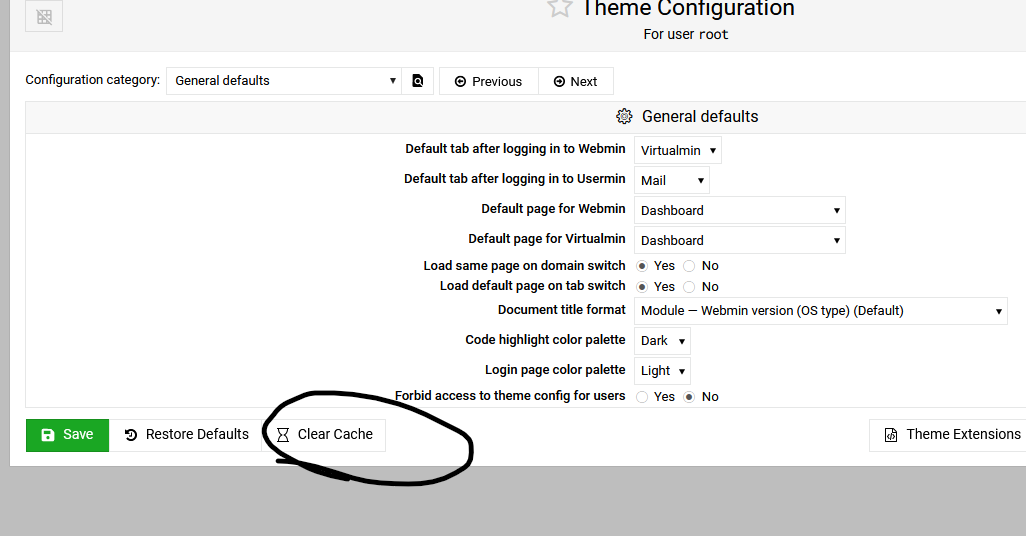Go to the Next configuration category
This screenshot has width=1026, height=536.
point(575,81)
